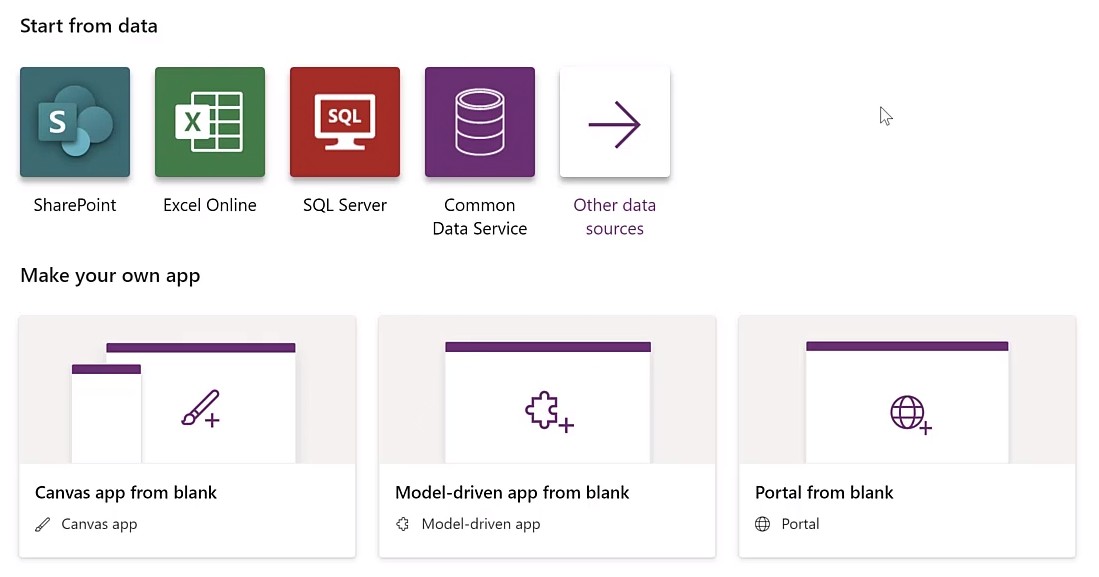Click the 'Portal' subtitle text
Image resolution: width=1099 pixels, height=577 pixels.
coord(800,524)
